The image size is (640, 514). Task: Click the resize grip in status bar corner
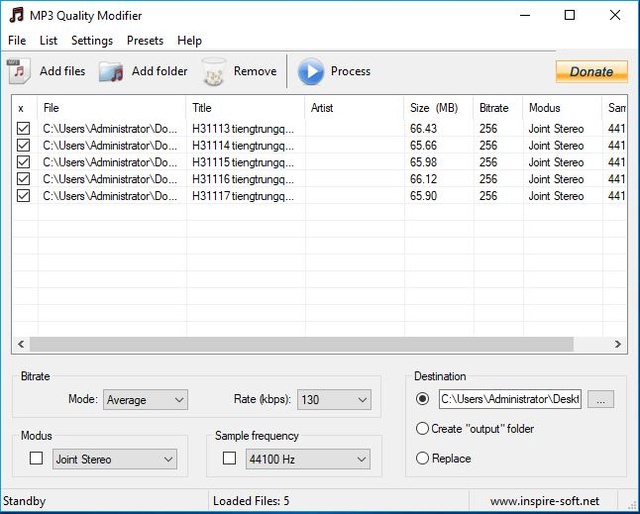tap(633, 505)
